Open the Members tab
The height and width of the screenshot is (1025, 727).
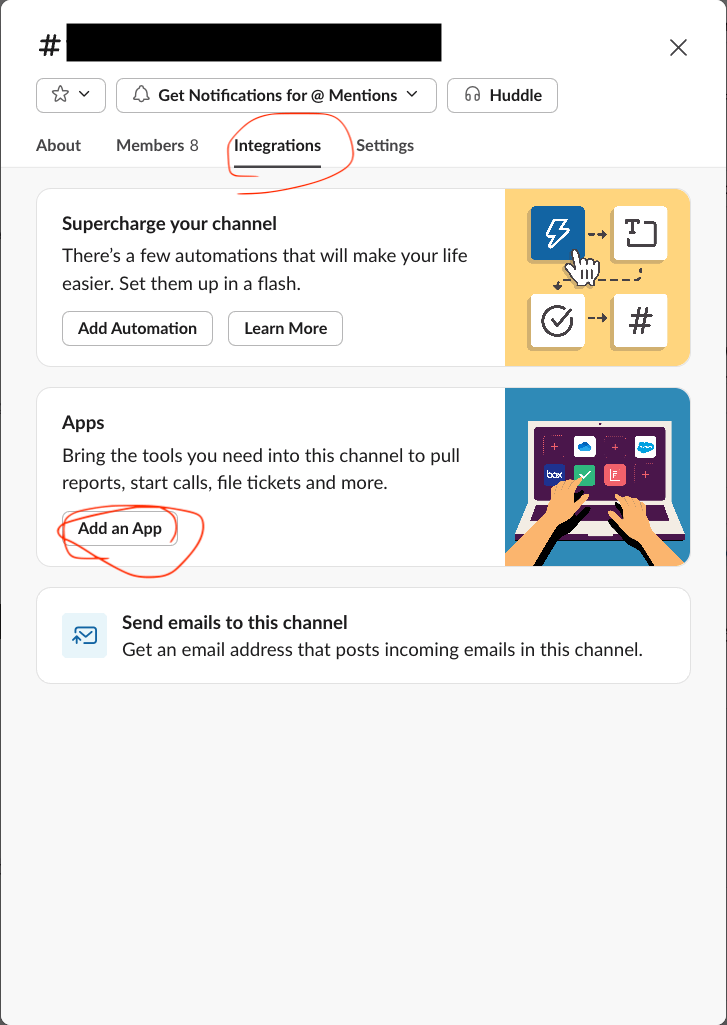157,145
